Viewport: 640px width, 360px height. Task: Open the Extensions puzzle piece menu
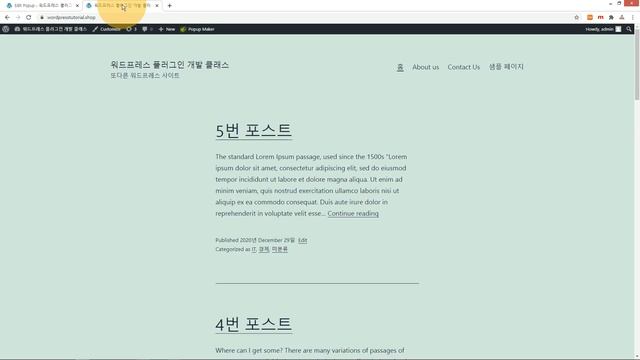[611, 17]
